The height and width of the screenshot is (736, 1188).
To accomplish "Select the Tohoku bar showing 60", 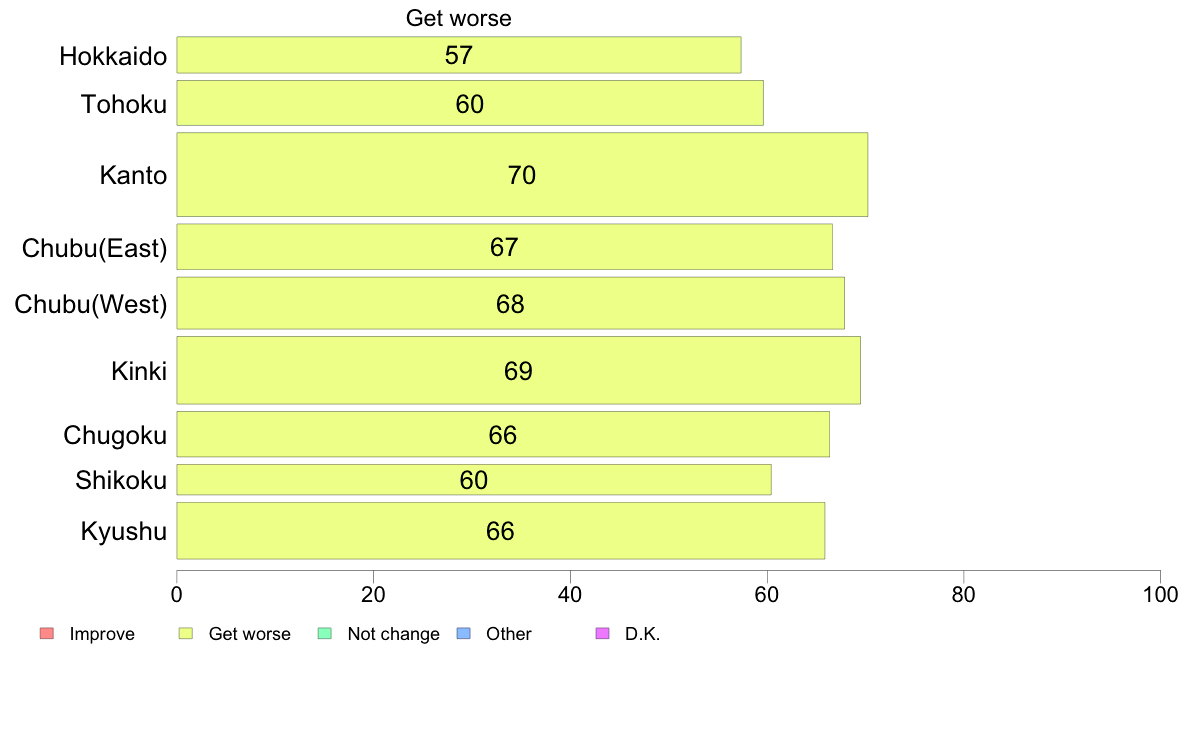I will click(470, 103).
